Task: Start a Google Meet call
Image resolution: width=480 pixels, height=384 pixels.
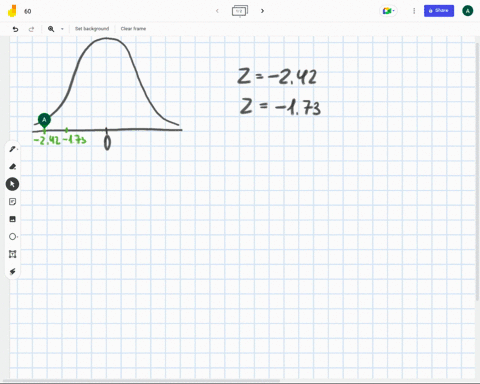Action: click(x=388, y=11)
